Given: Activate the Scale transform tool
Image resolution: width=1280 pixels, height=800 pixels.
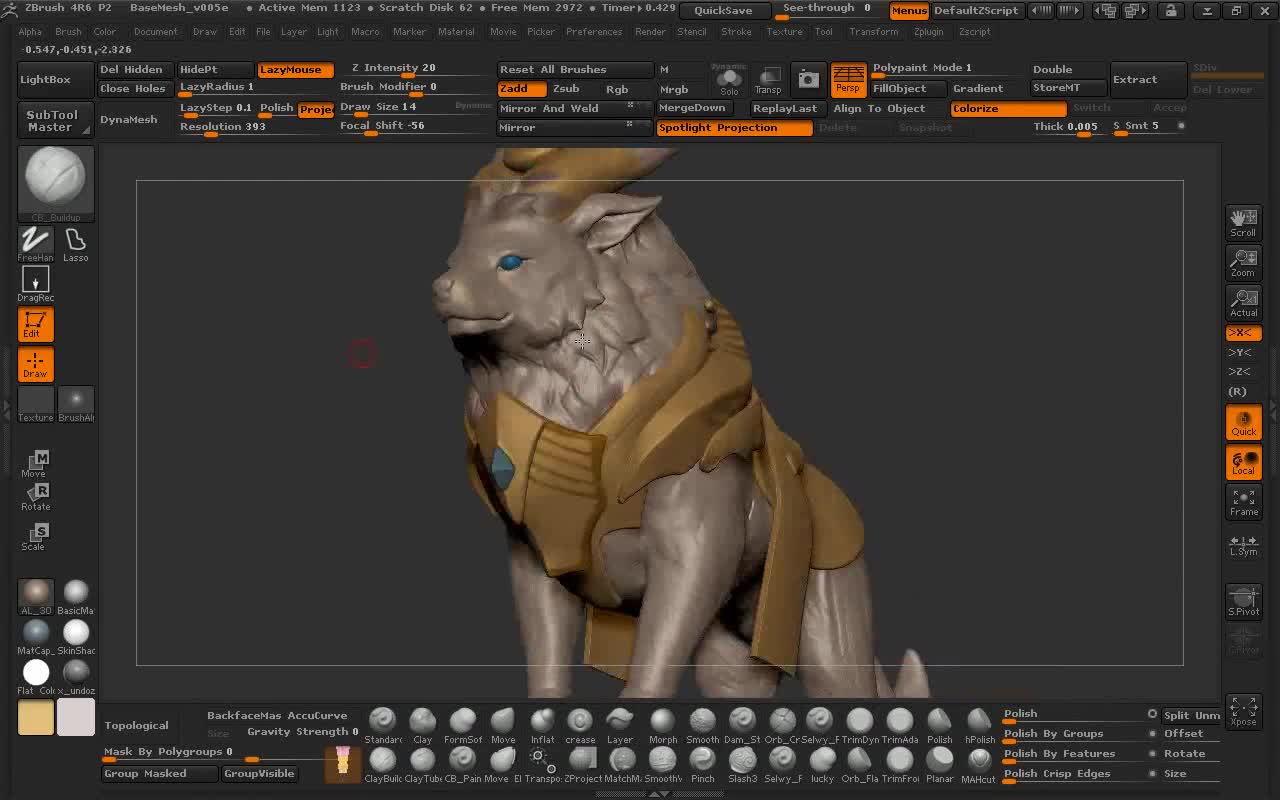Looking at the screenshot, I should pyautogui.click(x=35, y=536).
